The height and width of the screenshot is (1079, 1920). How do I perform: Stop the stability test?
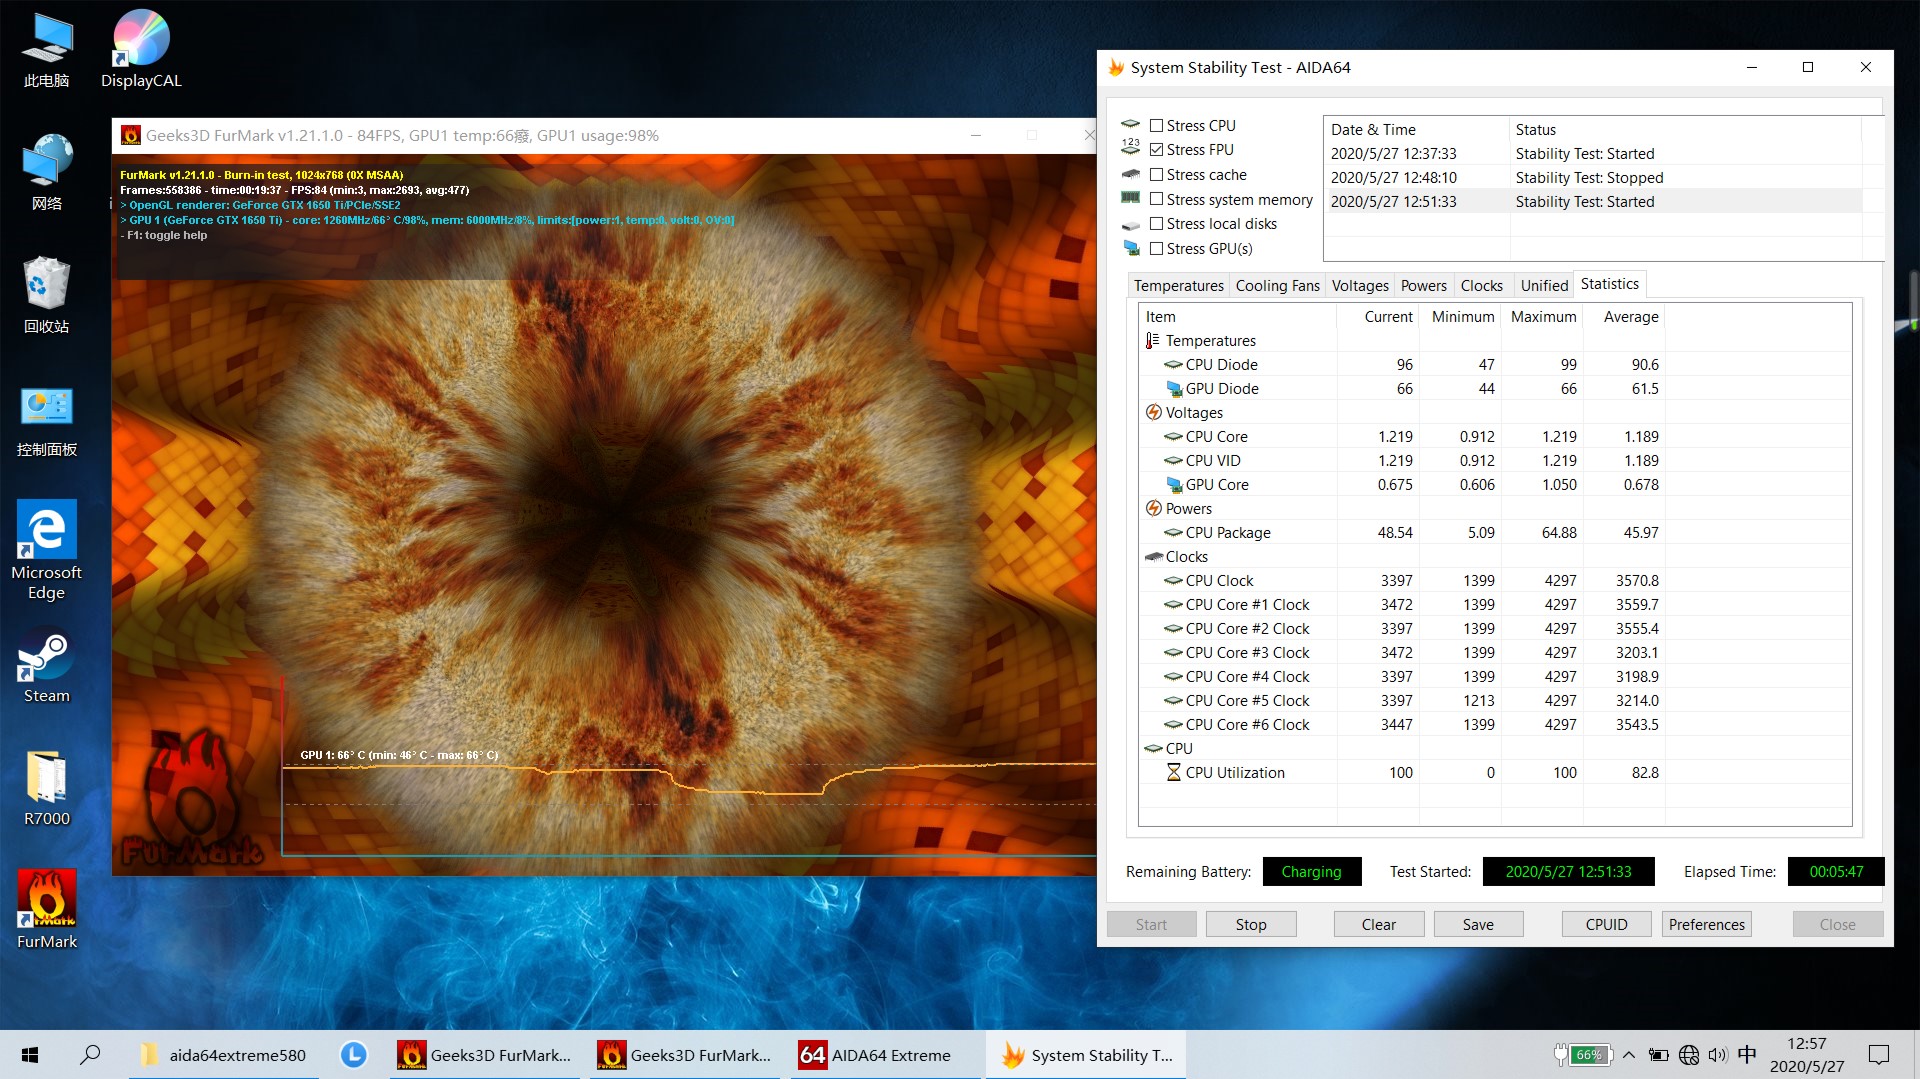point(1250,925)
